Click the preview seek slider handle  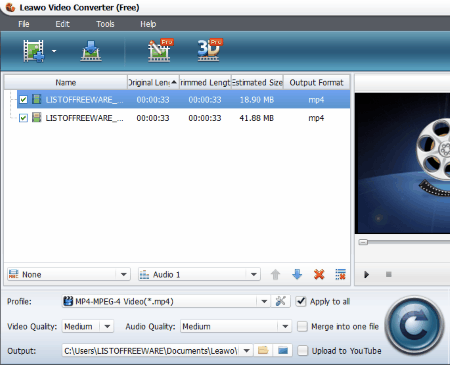[x=363, y=242]
